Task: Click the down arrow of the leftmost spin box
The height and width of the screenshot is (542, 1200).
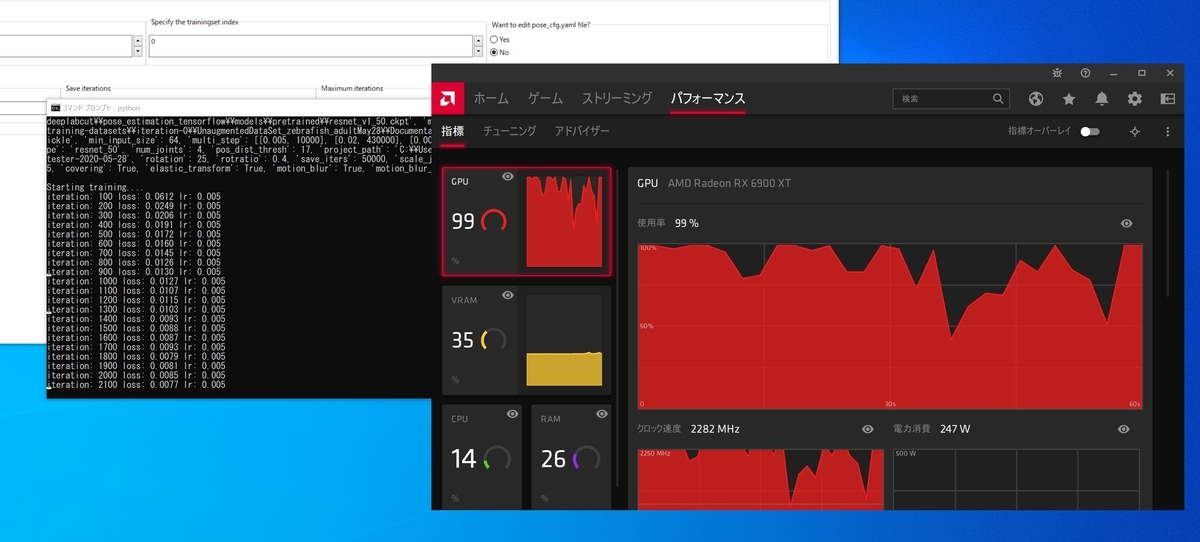Action: click(137, 51)
